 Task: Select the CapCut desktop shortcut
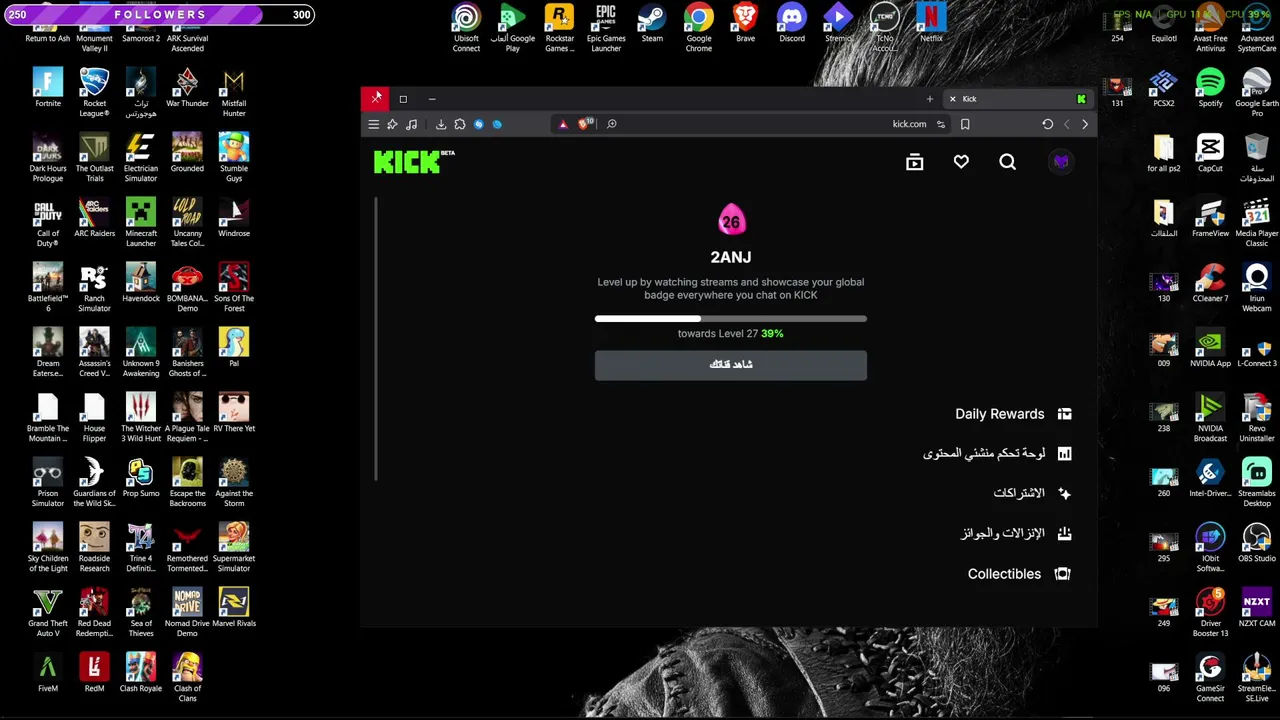tap(1210, 153)
